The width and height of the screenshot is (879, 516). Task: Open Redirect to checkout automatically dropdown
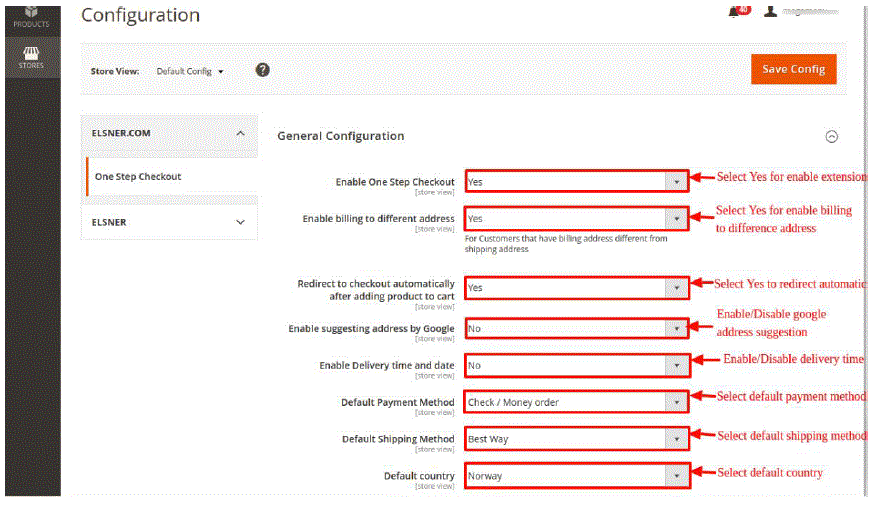coord(577,288)
